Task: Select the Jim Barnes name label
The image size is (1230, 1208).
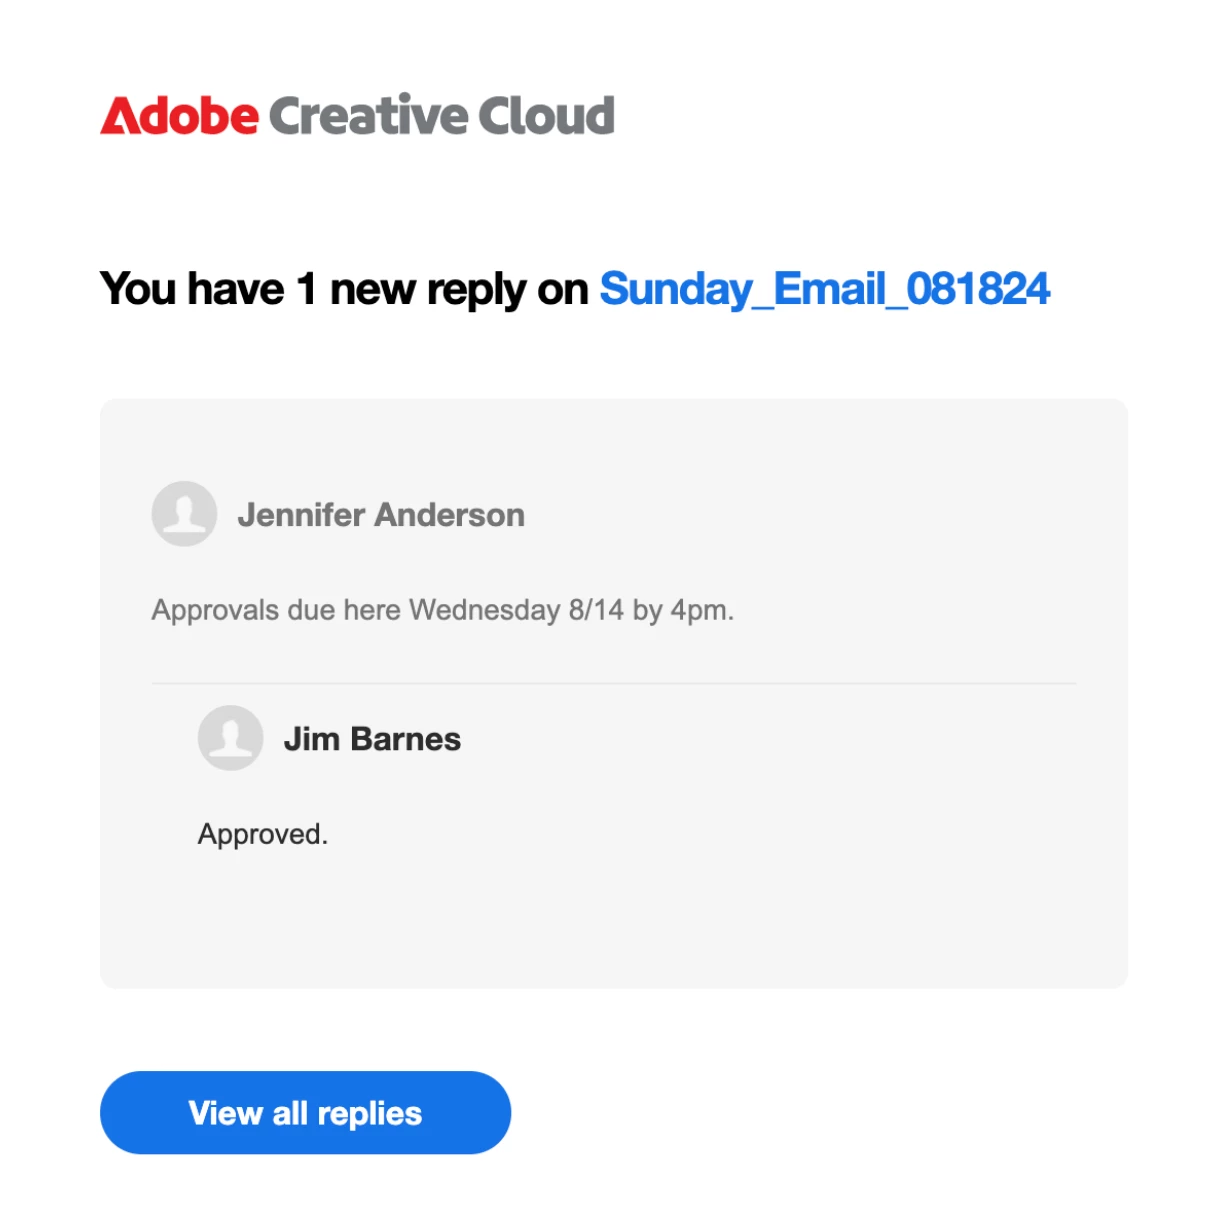Action: coord(372,739)
